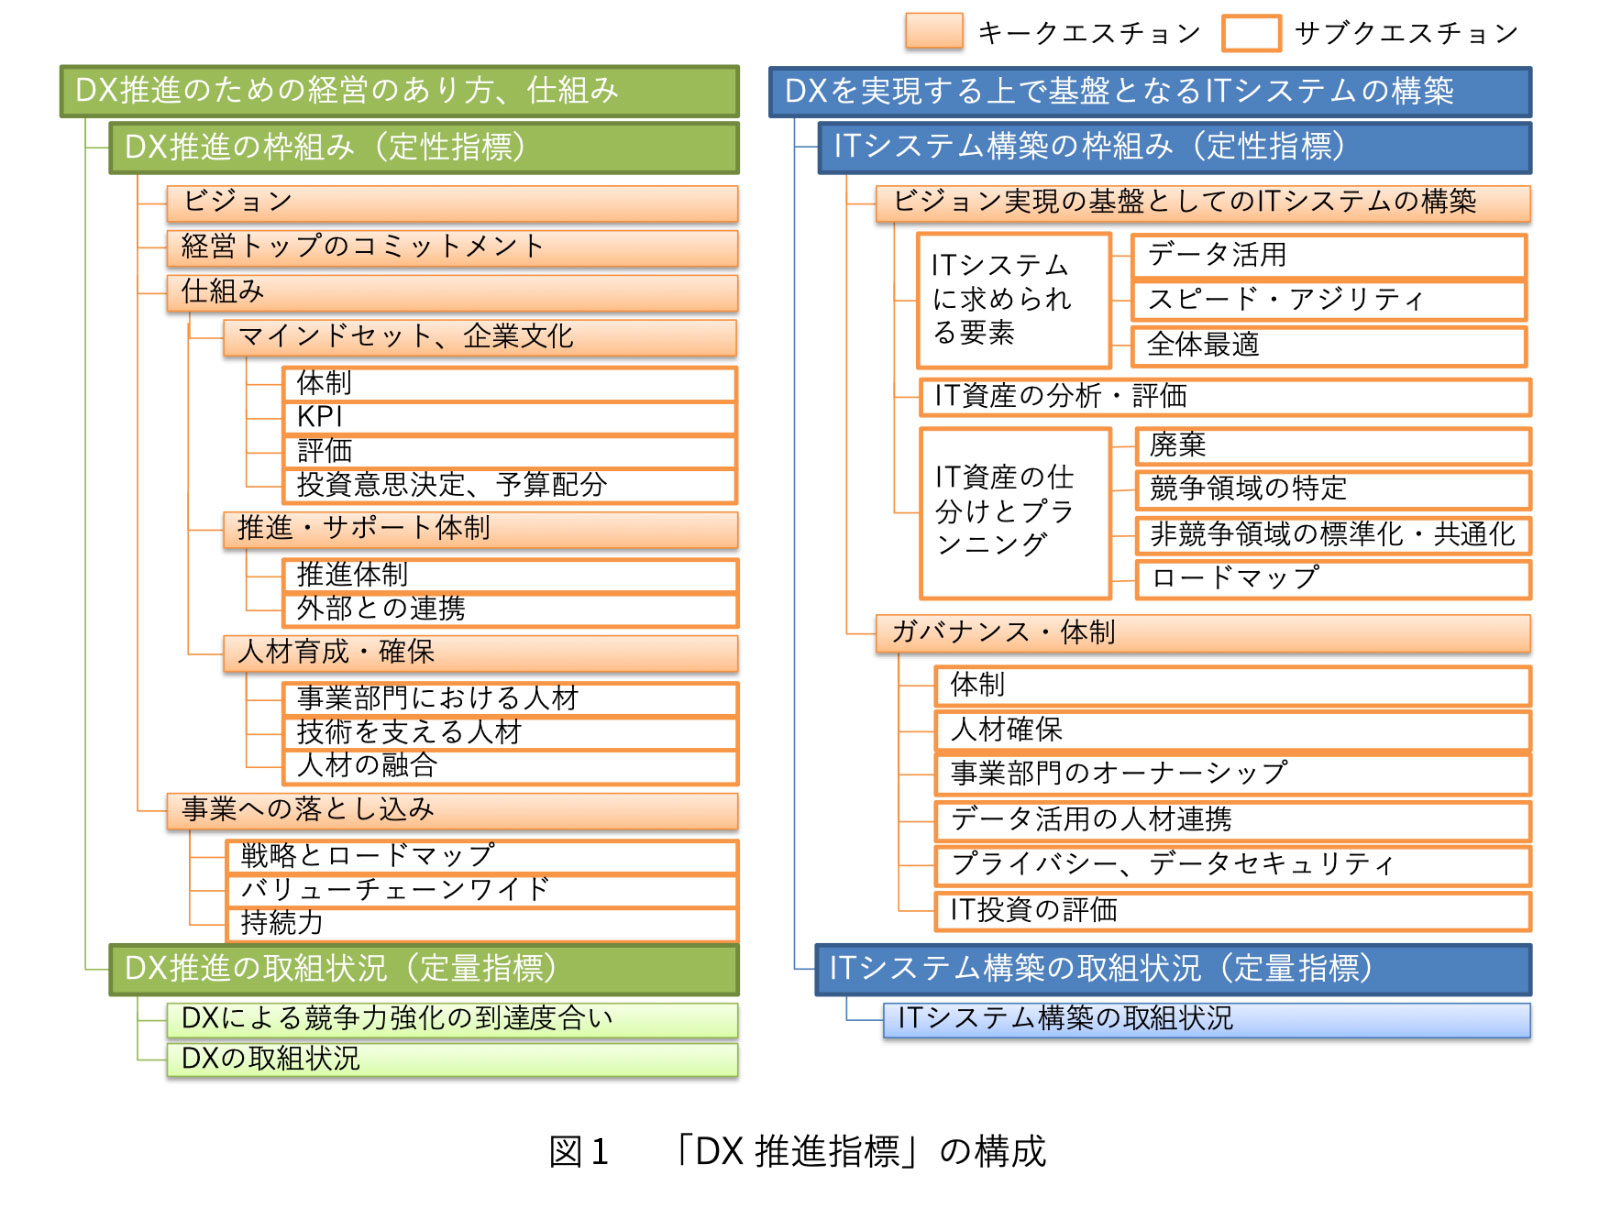Click 'プライバシー、データセキュリティ' item
This screenshot has width=1599, height=1208.
click(1232, 866)
